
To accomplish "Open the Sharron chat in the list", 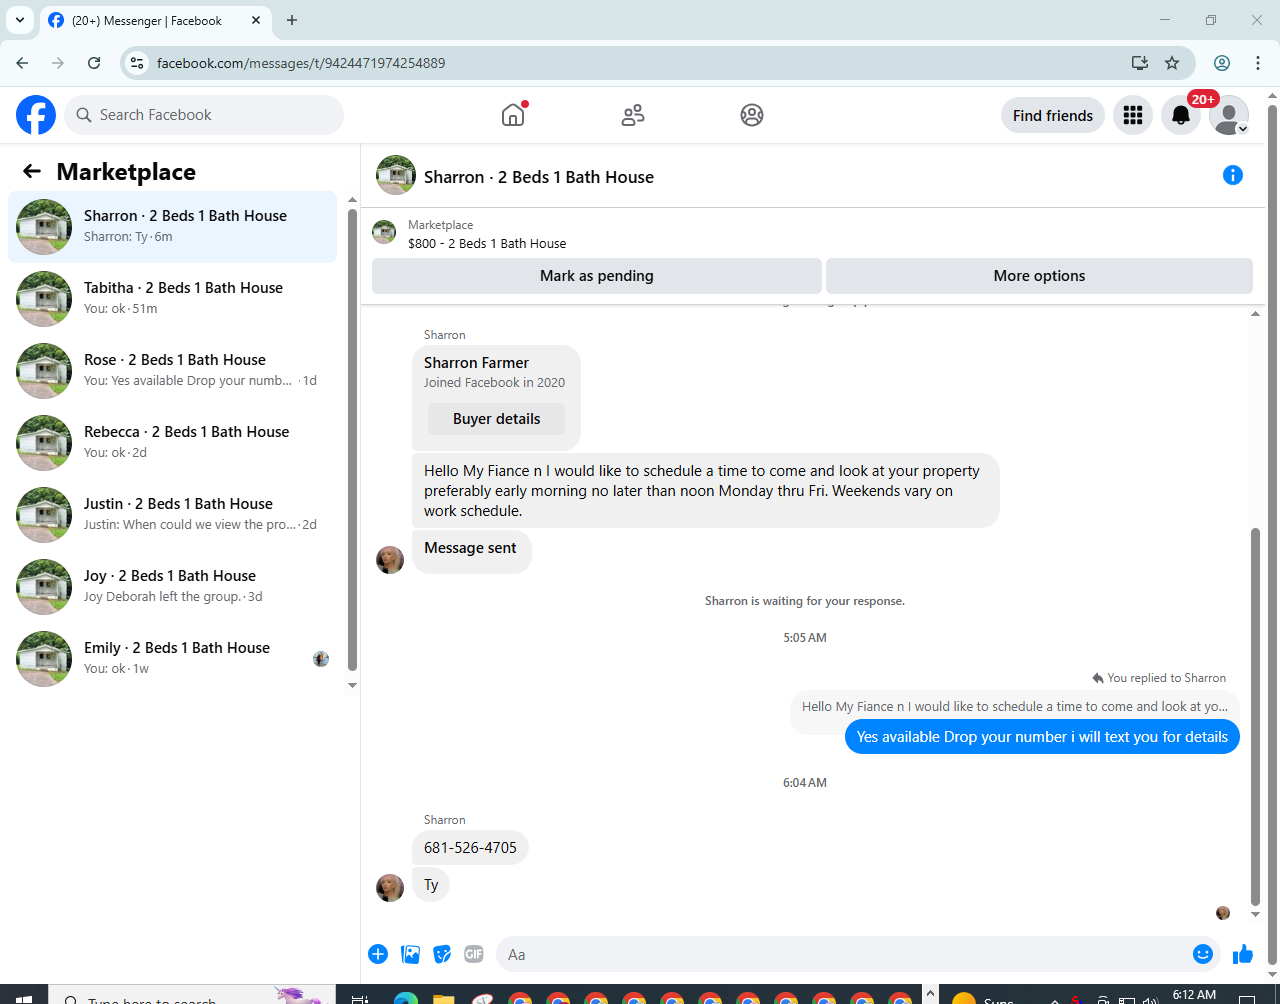I will point(173,227).
